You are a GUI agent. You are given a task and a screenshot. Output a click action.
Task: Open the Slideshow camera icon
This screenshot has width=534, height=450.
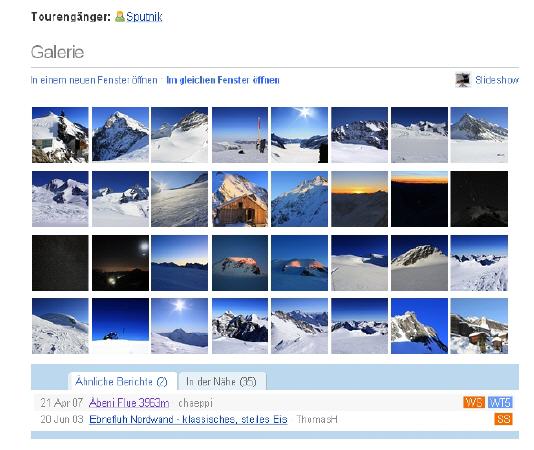click(462, 80)
